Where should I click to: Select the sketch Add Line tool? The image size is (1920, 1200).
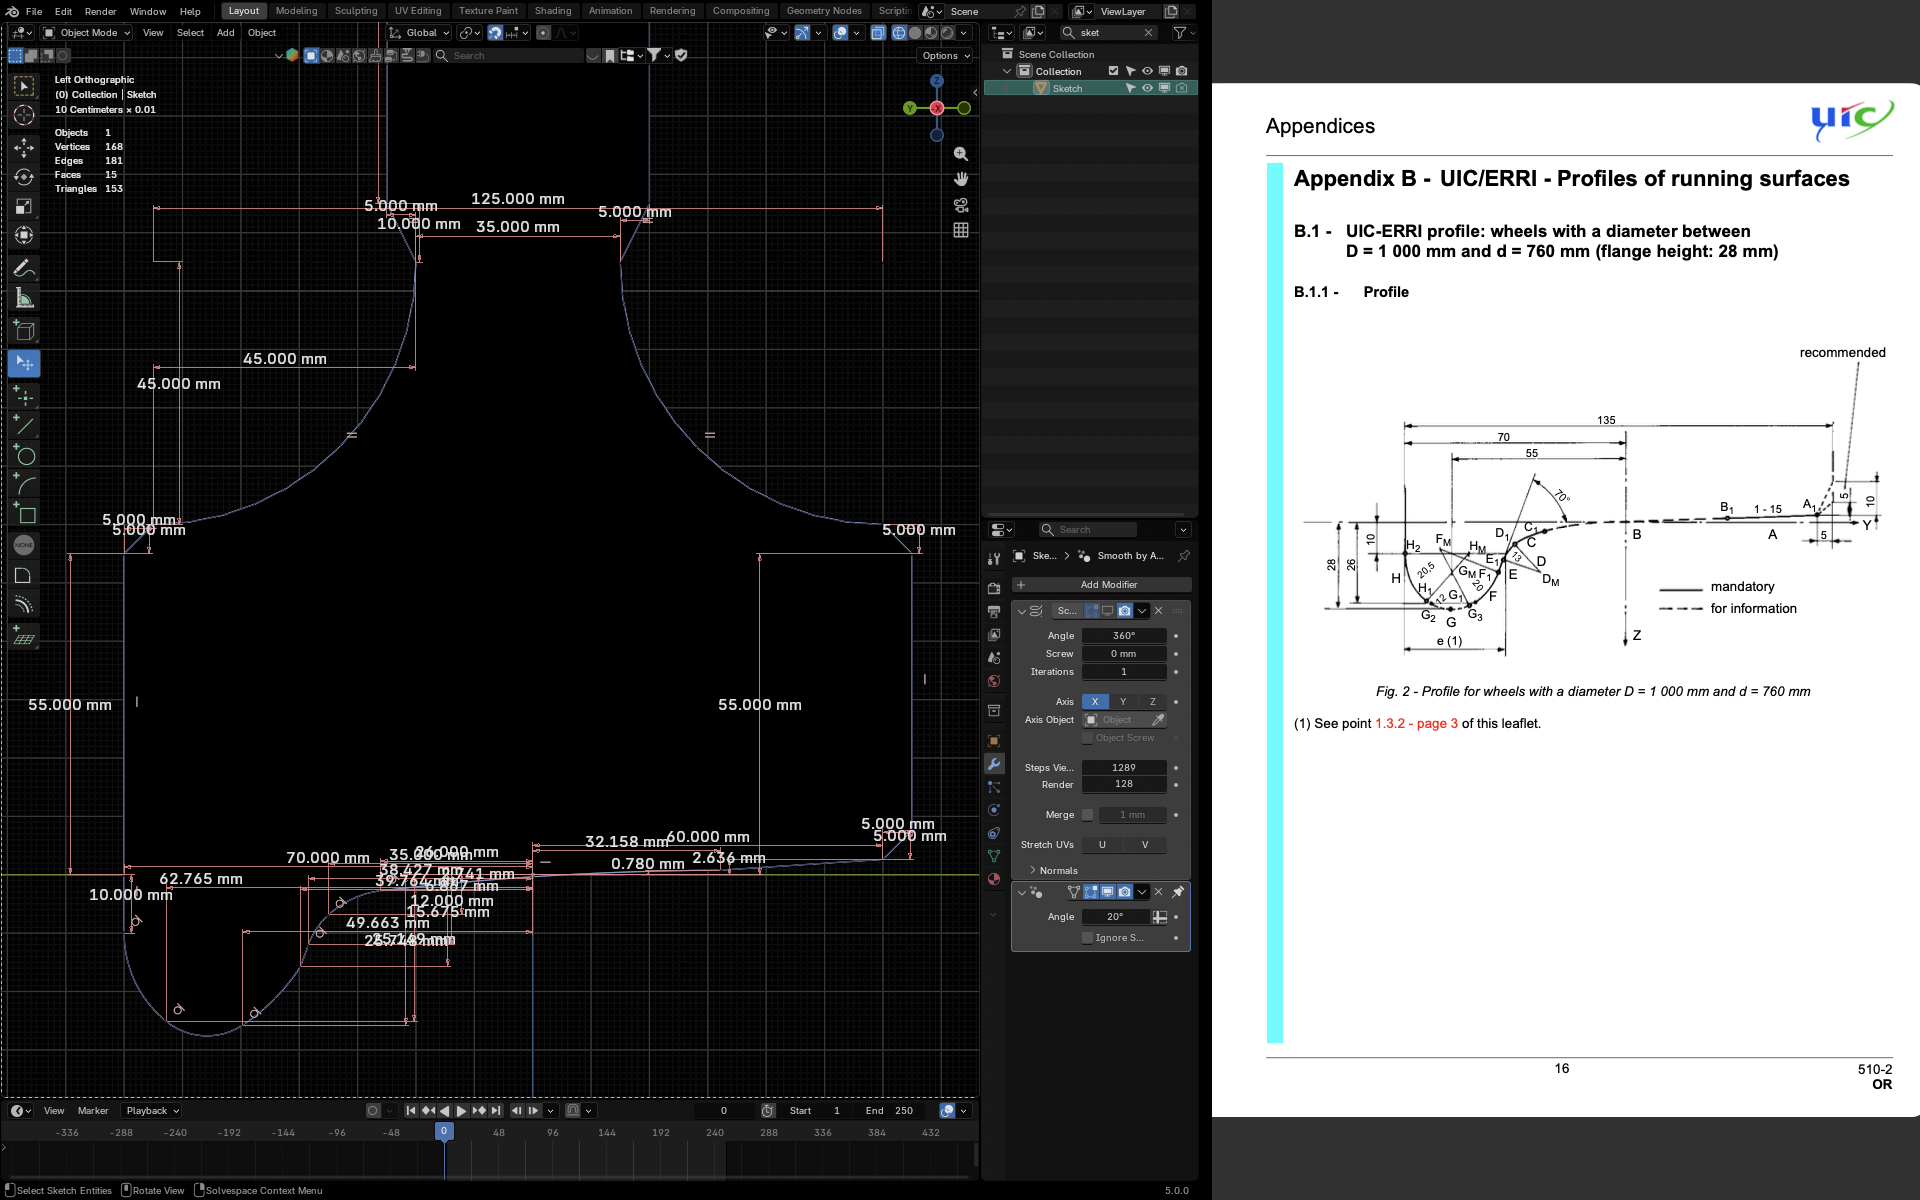point(24,425)
